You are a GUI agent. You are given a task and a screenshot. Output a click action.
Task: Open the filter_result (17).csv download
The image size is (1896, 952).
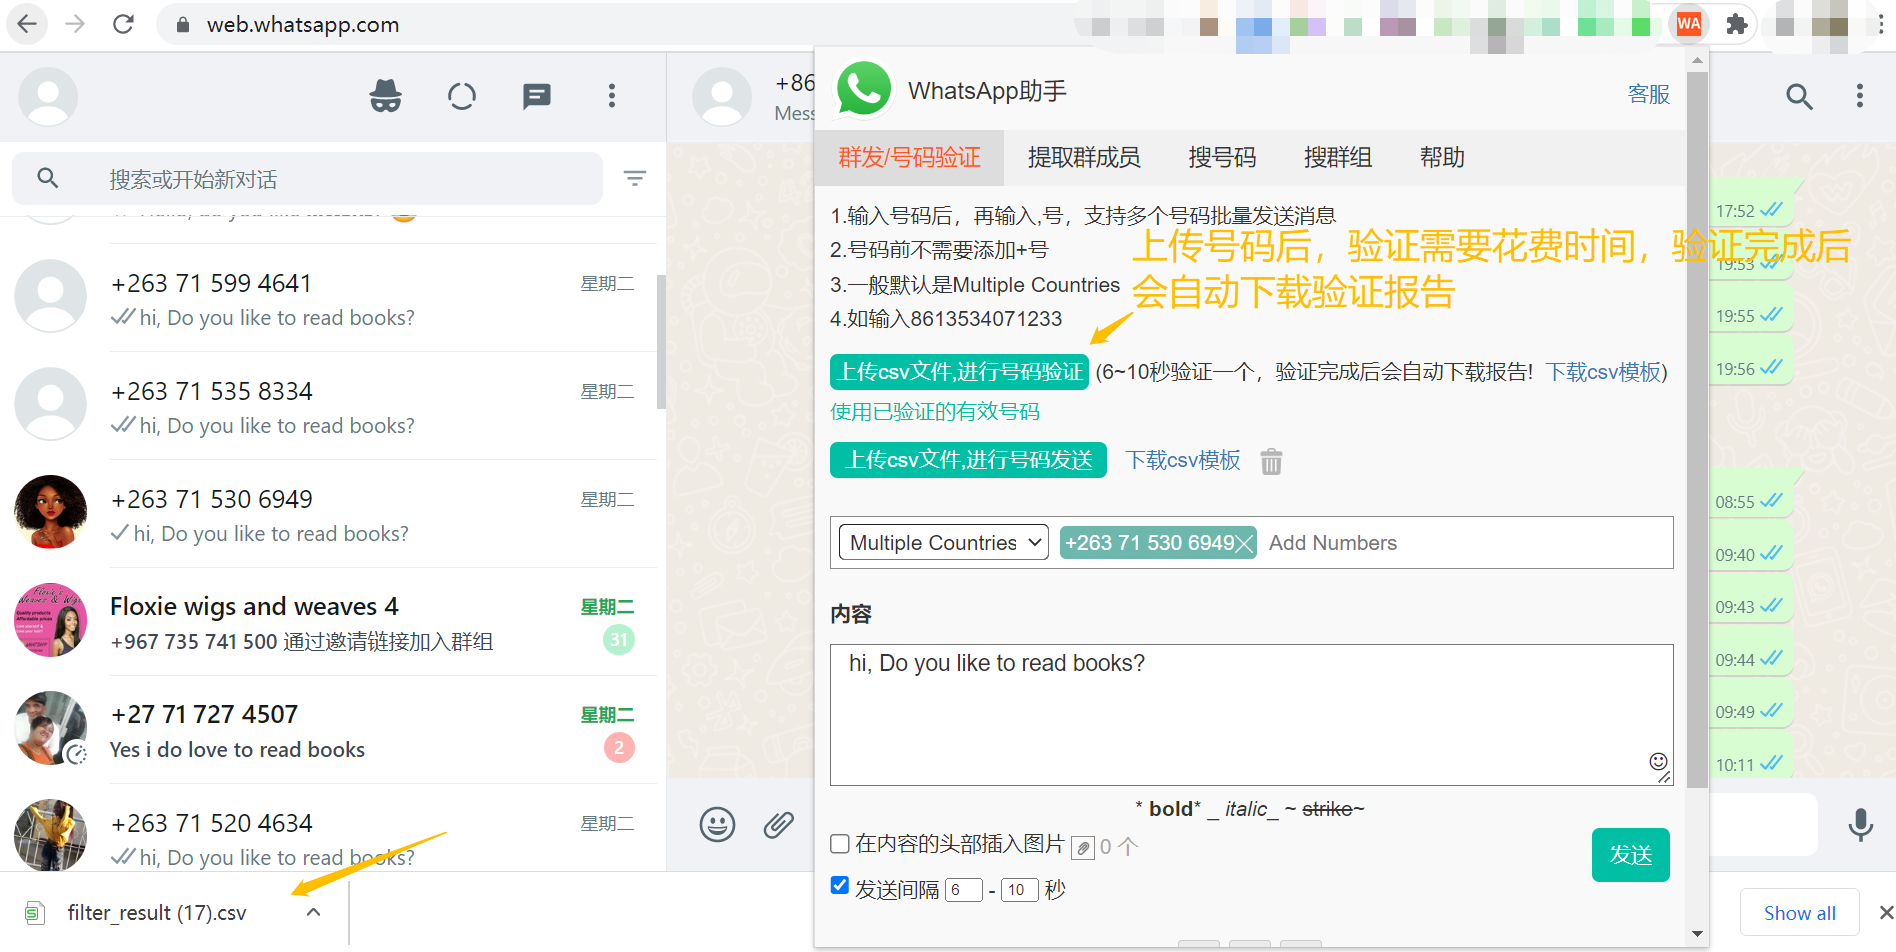(156, 912)
